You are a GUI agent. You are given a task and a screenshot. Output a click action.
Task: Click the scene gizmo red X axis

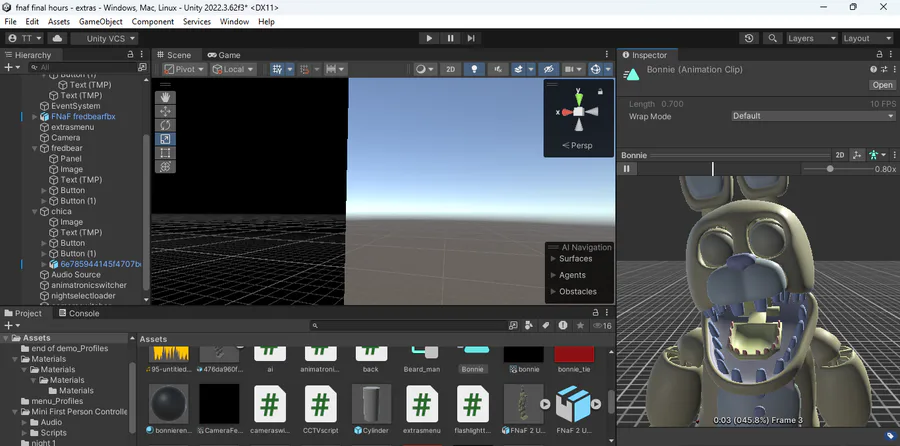pyautogui.click(x=565, y=113)
